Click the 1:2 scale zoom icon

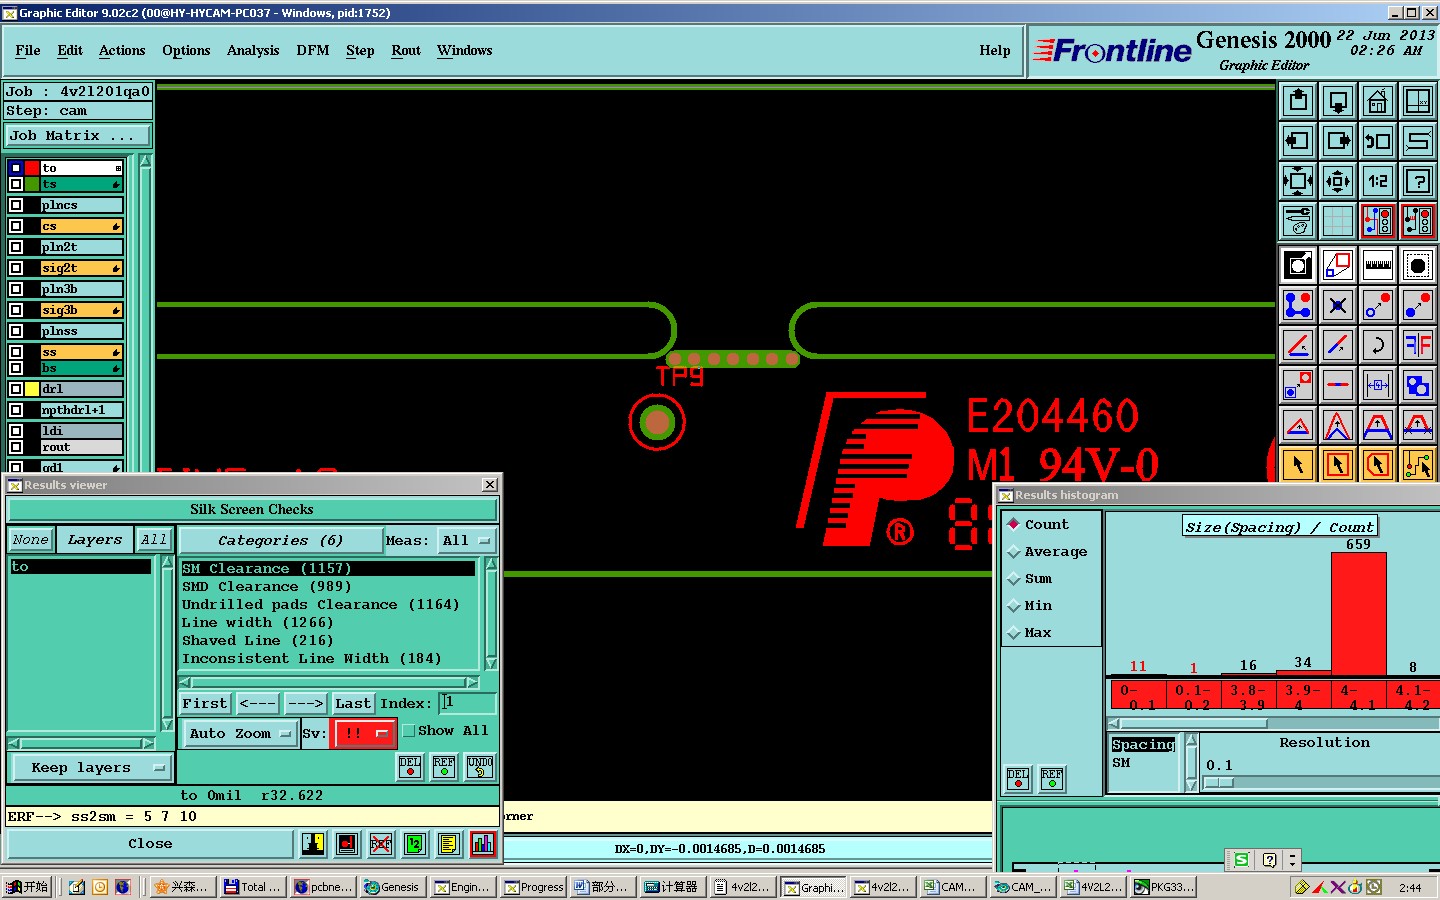pos(1378,181)
